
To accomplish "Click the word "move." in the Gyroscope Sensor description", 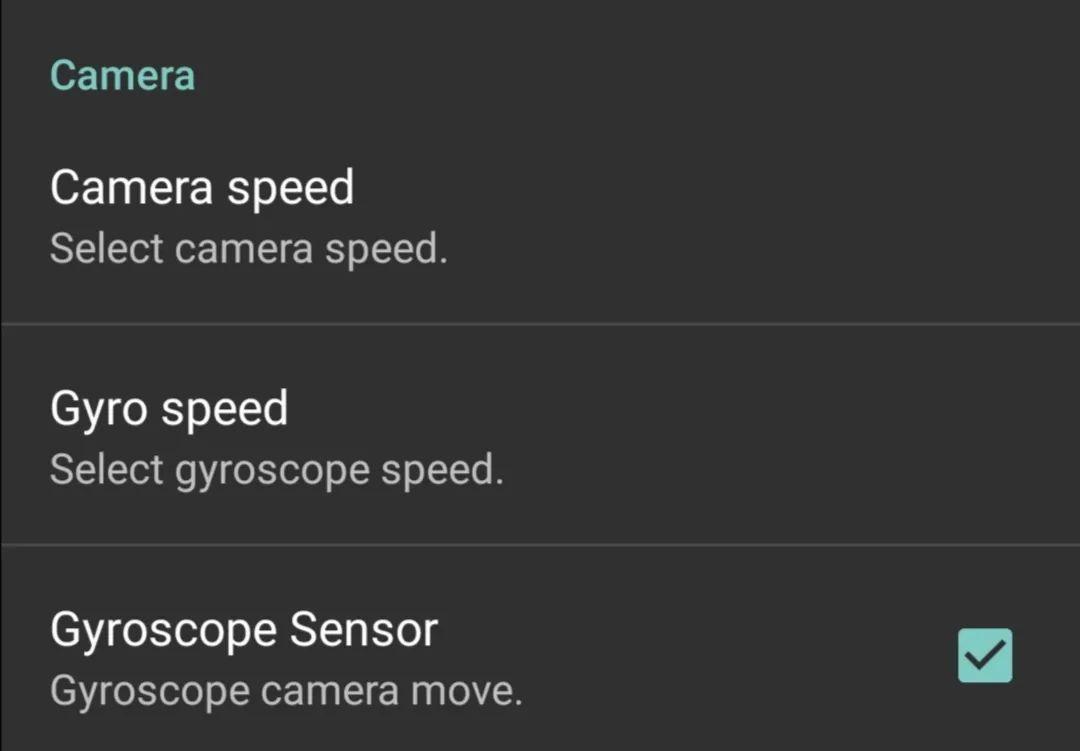I will (477, 691).
